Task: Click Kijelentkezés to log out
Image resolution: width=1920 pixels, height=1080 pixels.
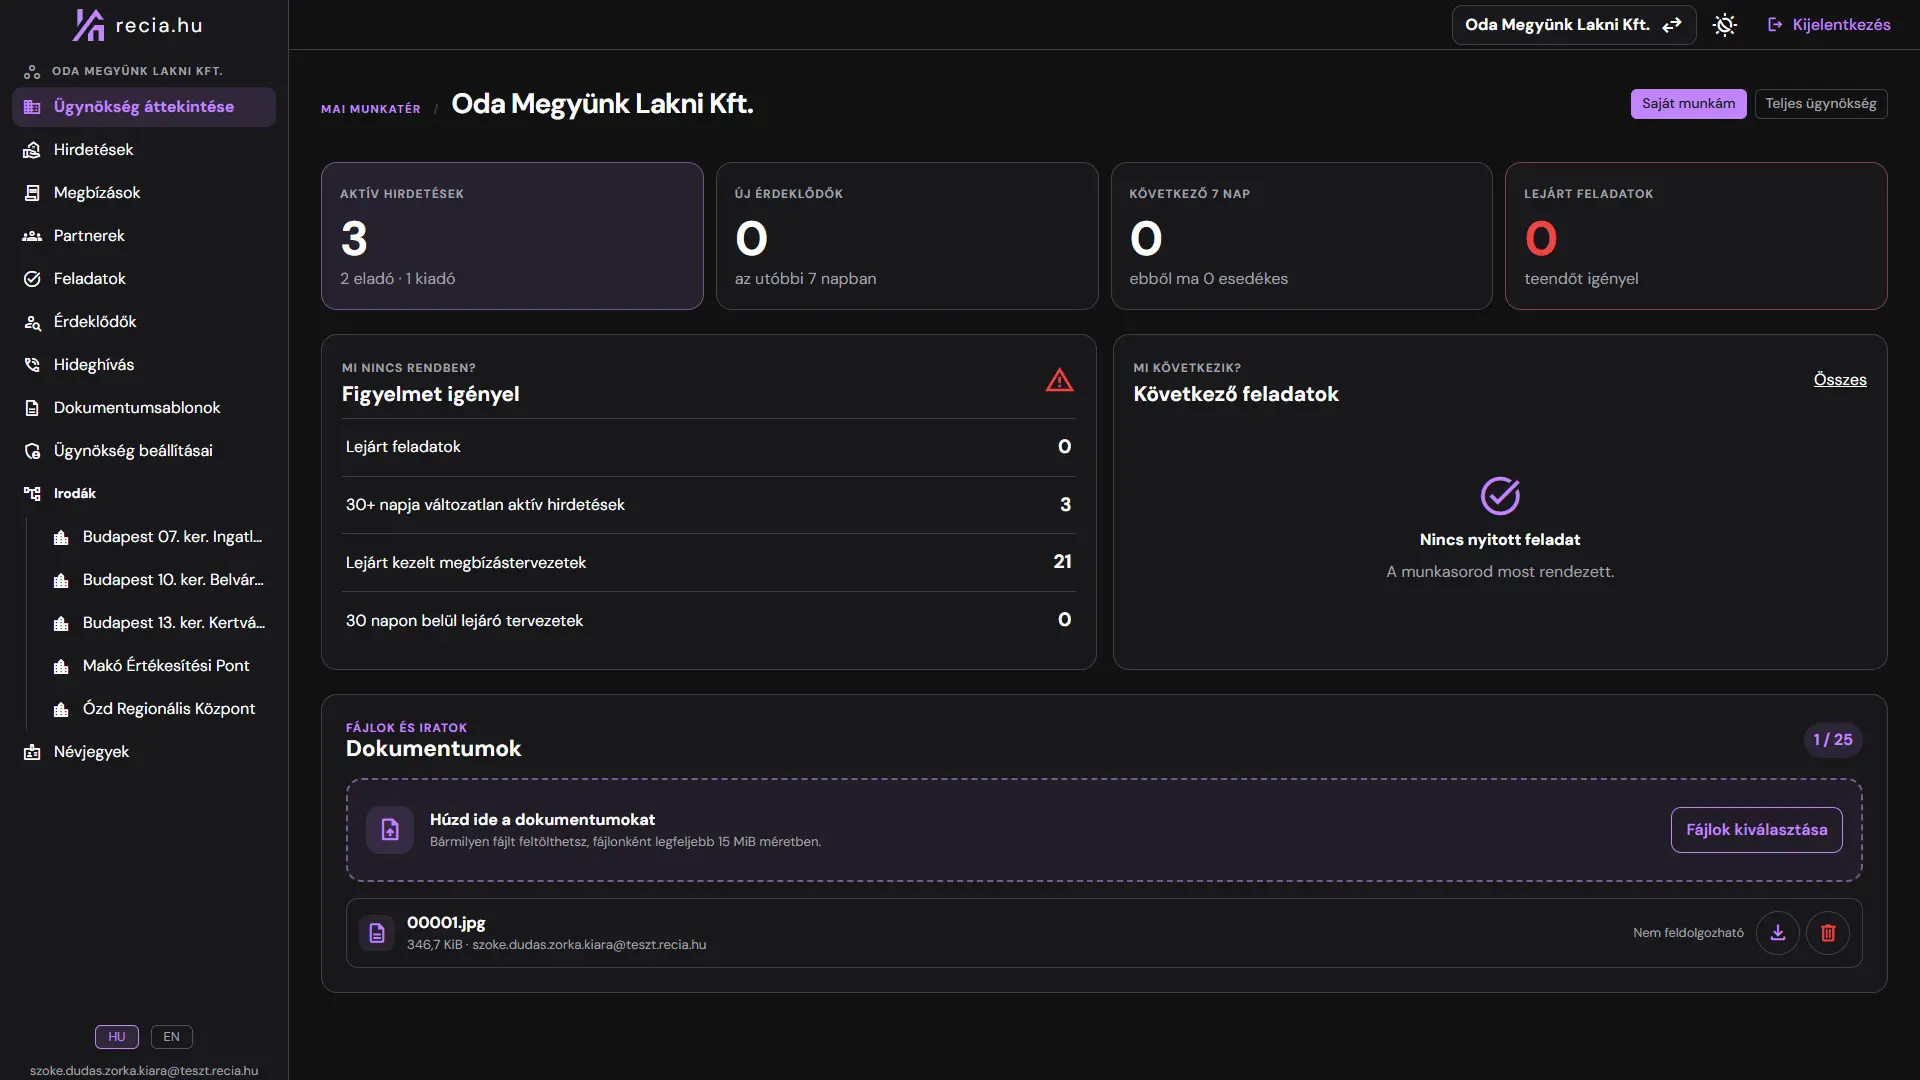Action: [1829, 25]
